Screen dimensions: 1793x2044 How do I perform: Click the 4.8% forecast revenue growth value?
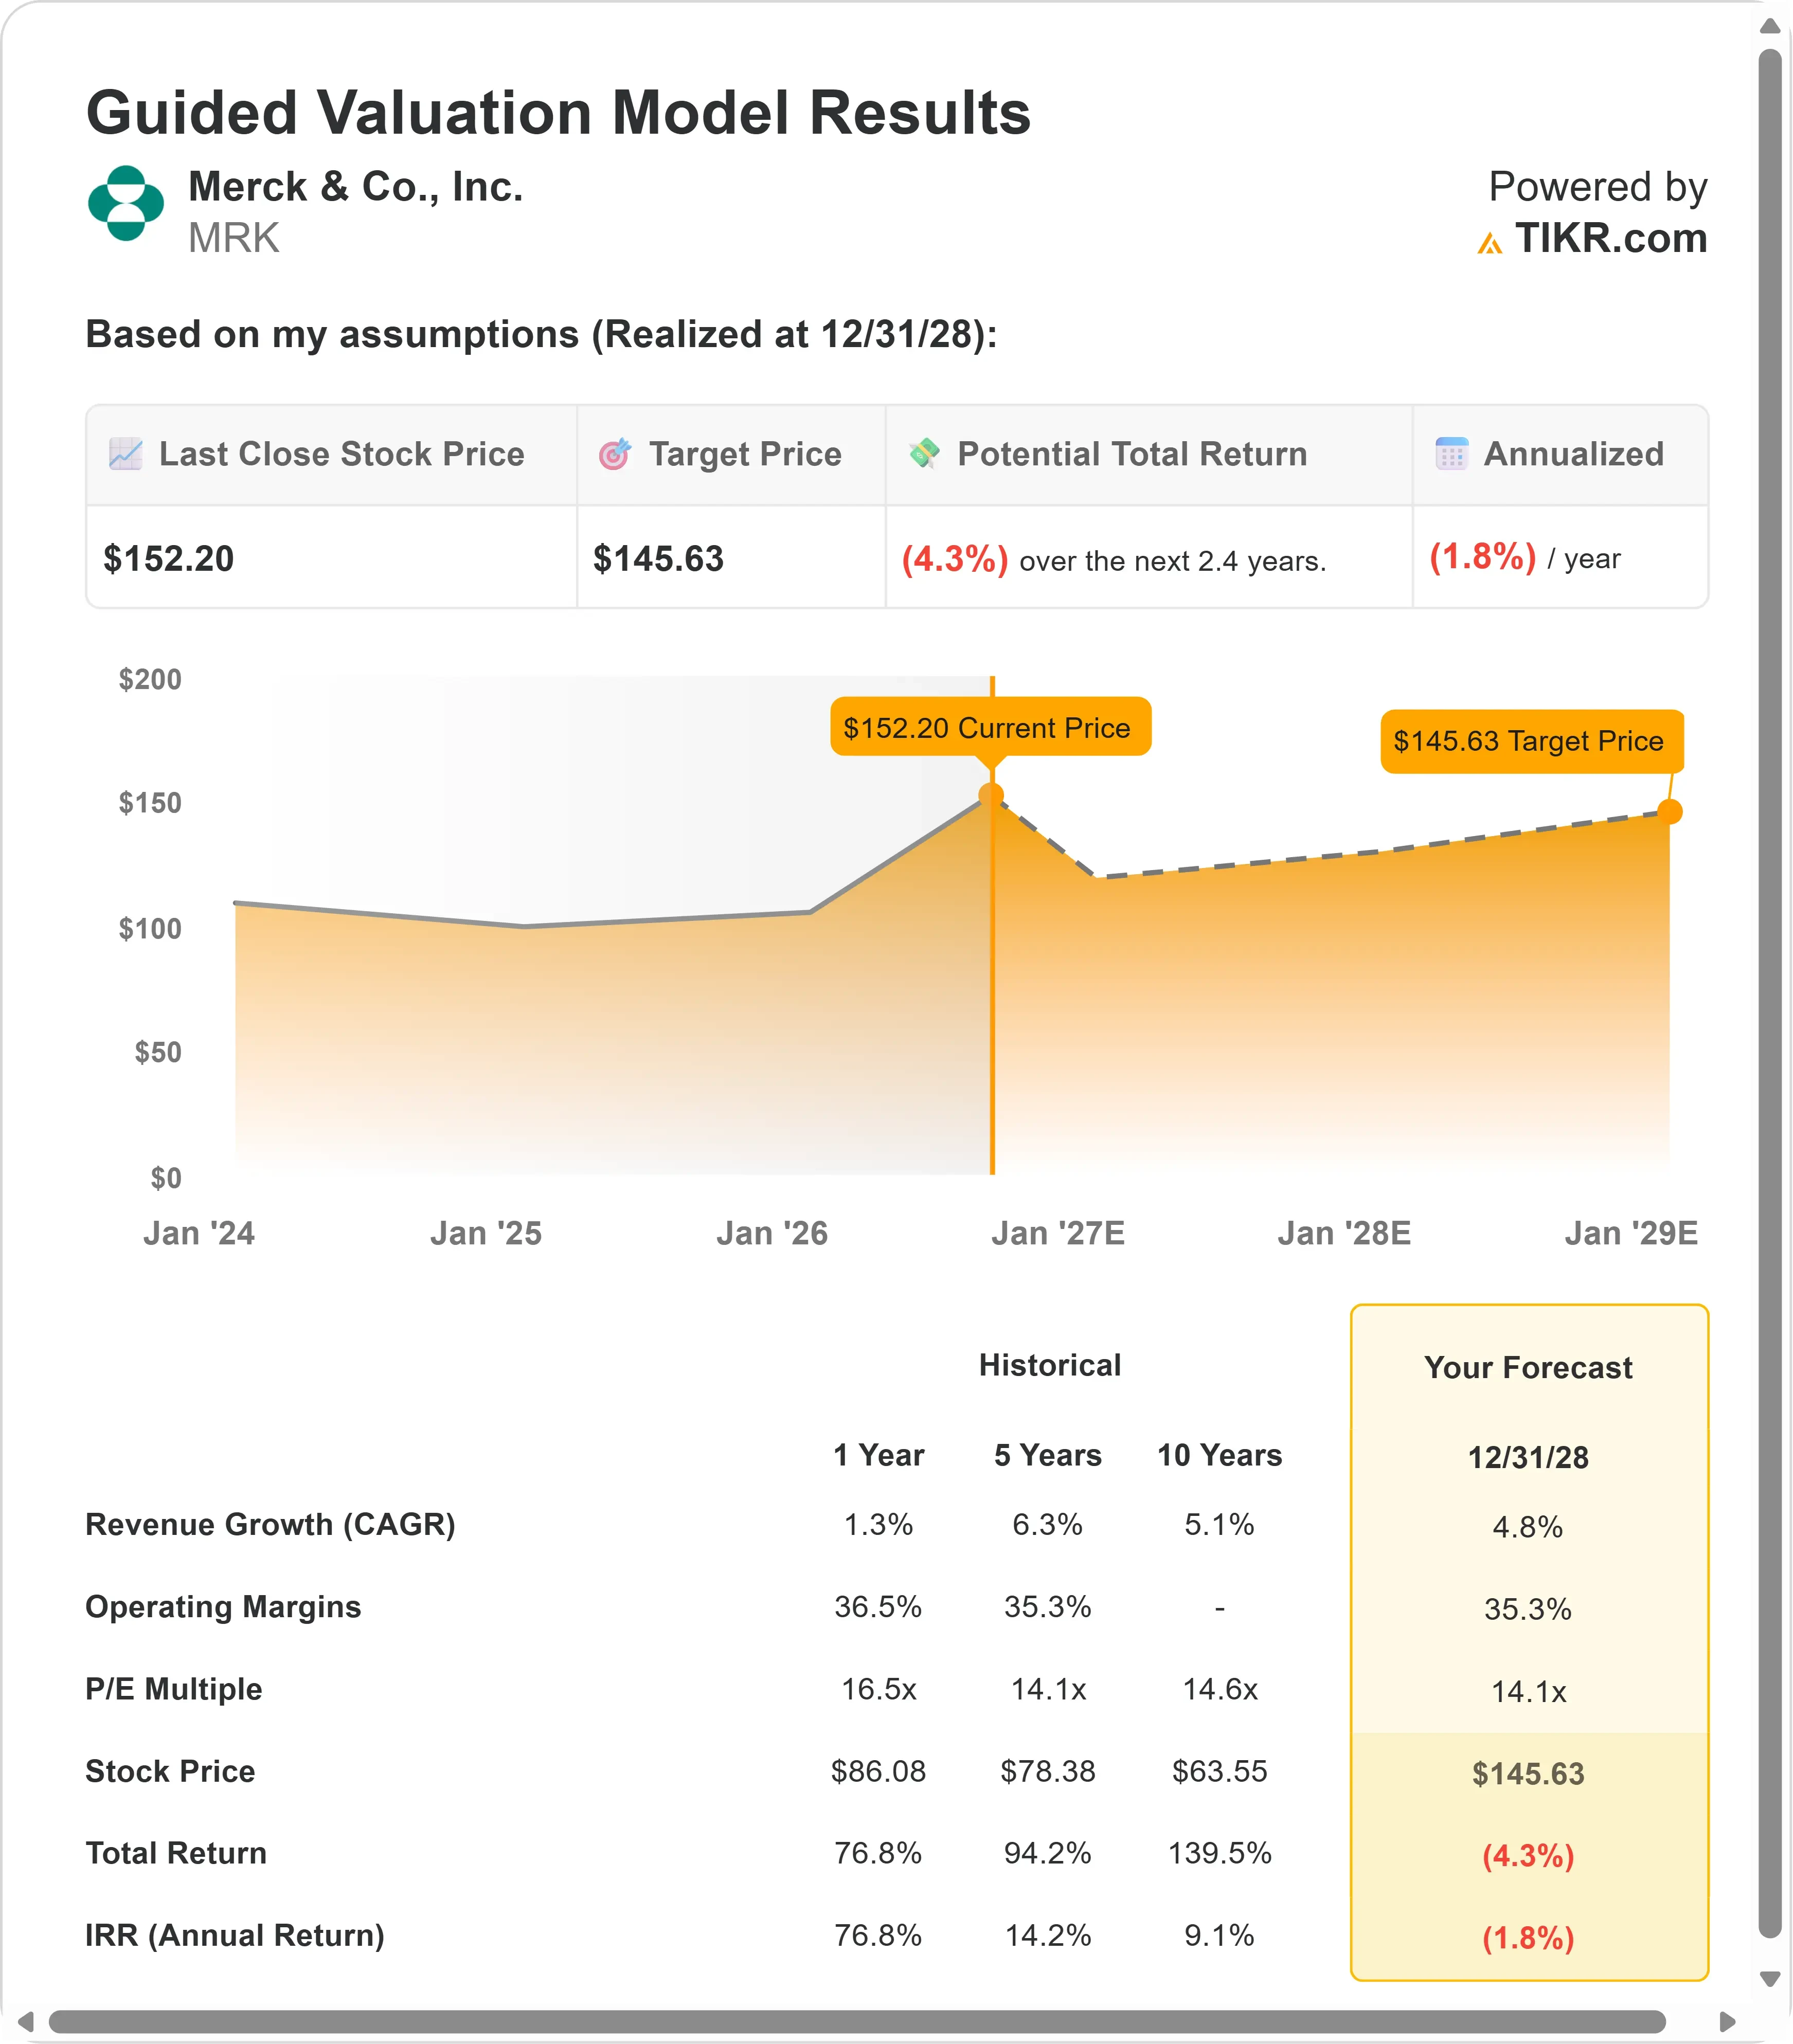click(1528, 1527)
